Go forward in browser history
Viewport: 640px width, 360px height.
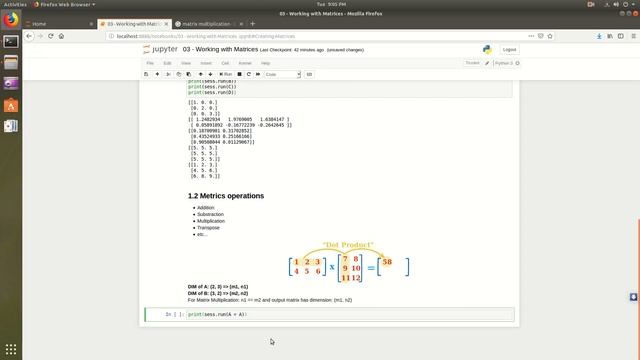(x=40, y=36)
